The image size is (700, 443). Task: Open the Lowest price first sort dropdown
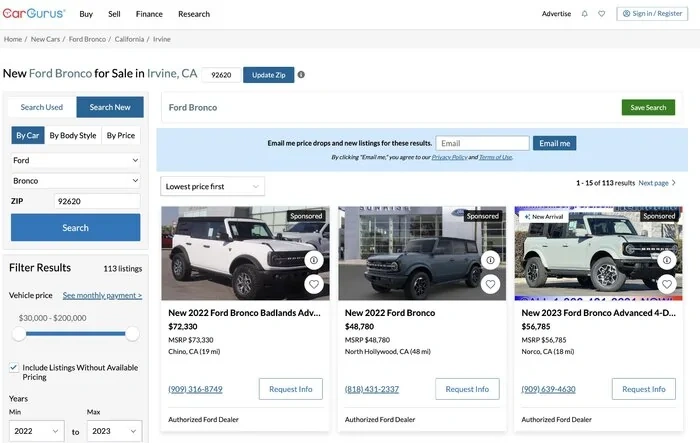212,186
